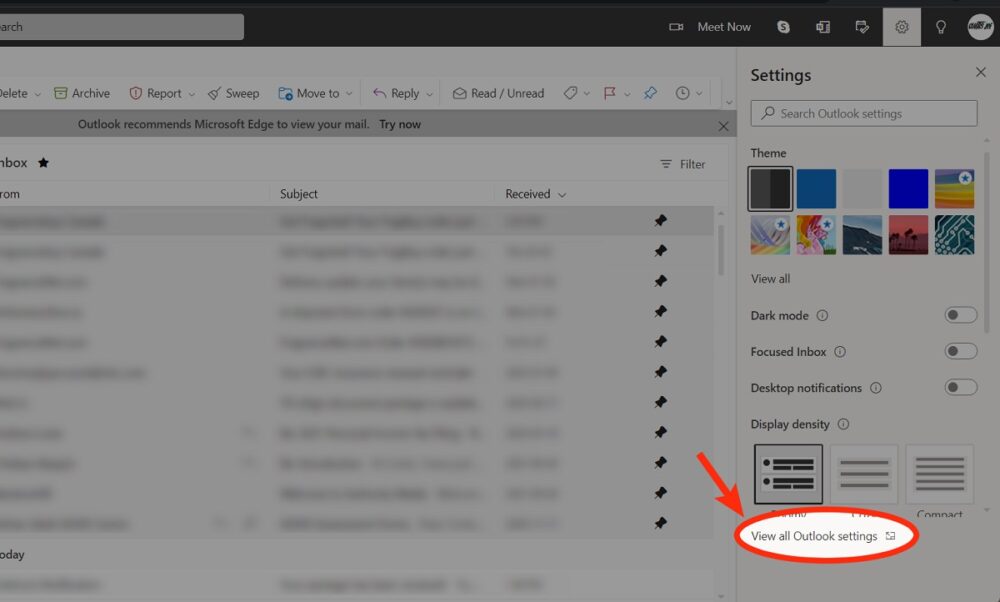Click the flag icon in toolbar
Viewport: 1000px width, 602px height.
tap(609, 93)
